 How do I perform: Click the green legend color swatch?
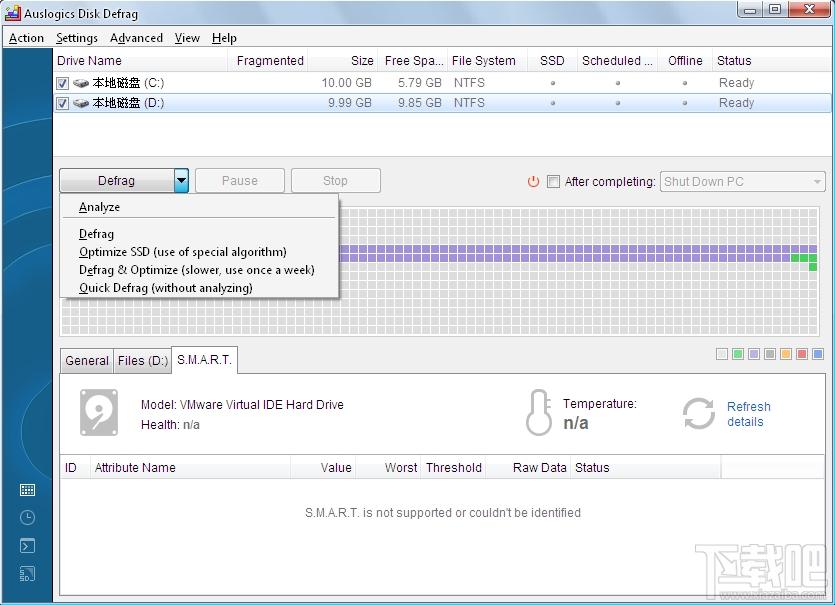738,354
